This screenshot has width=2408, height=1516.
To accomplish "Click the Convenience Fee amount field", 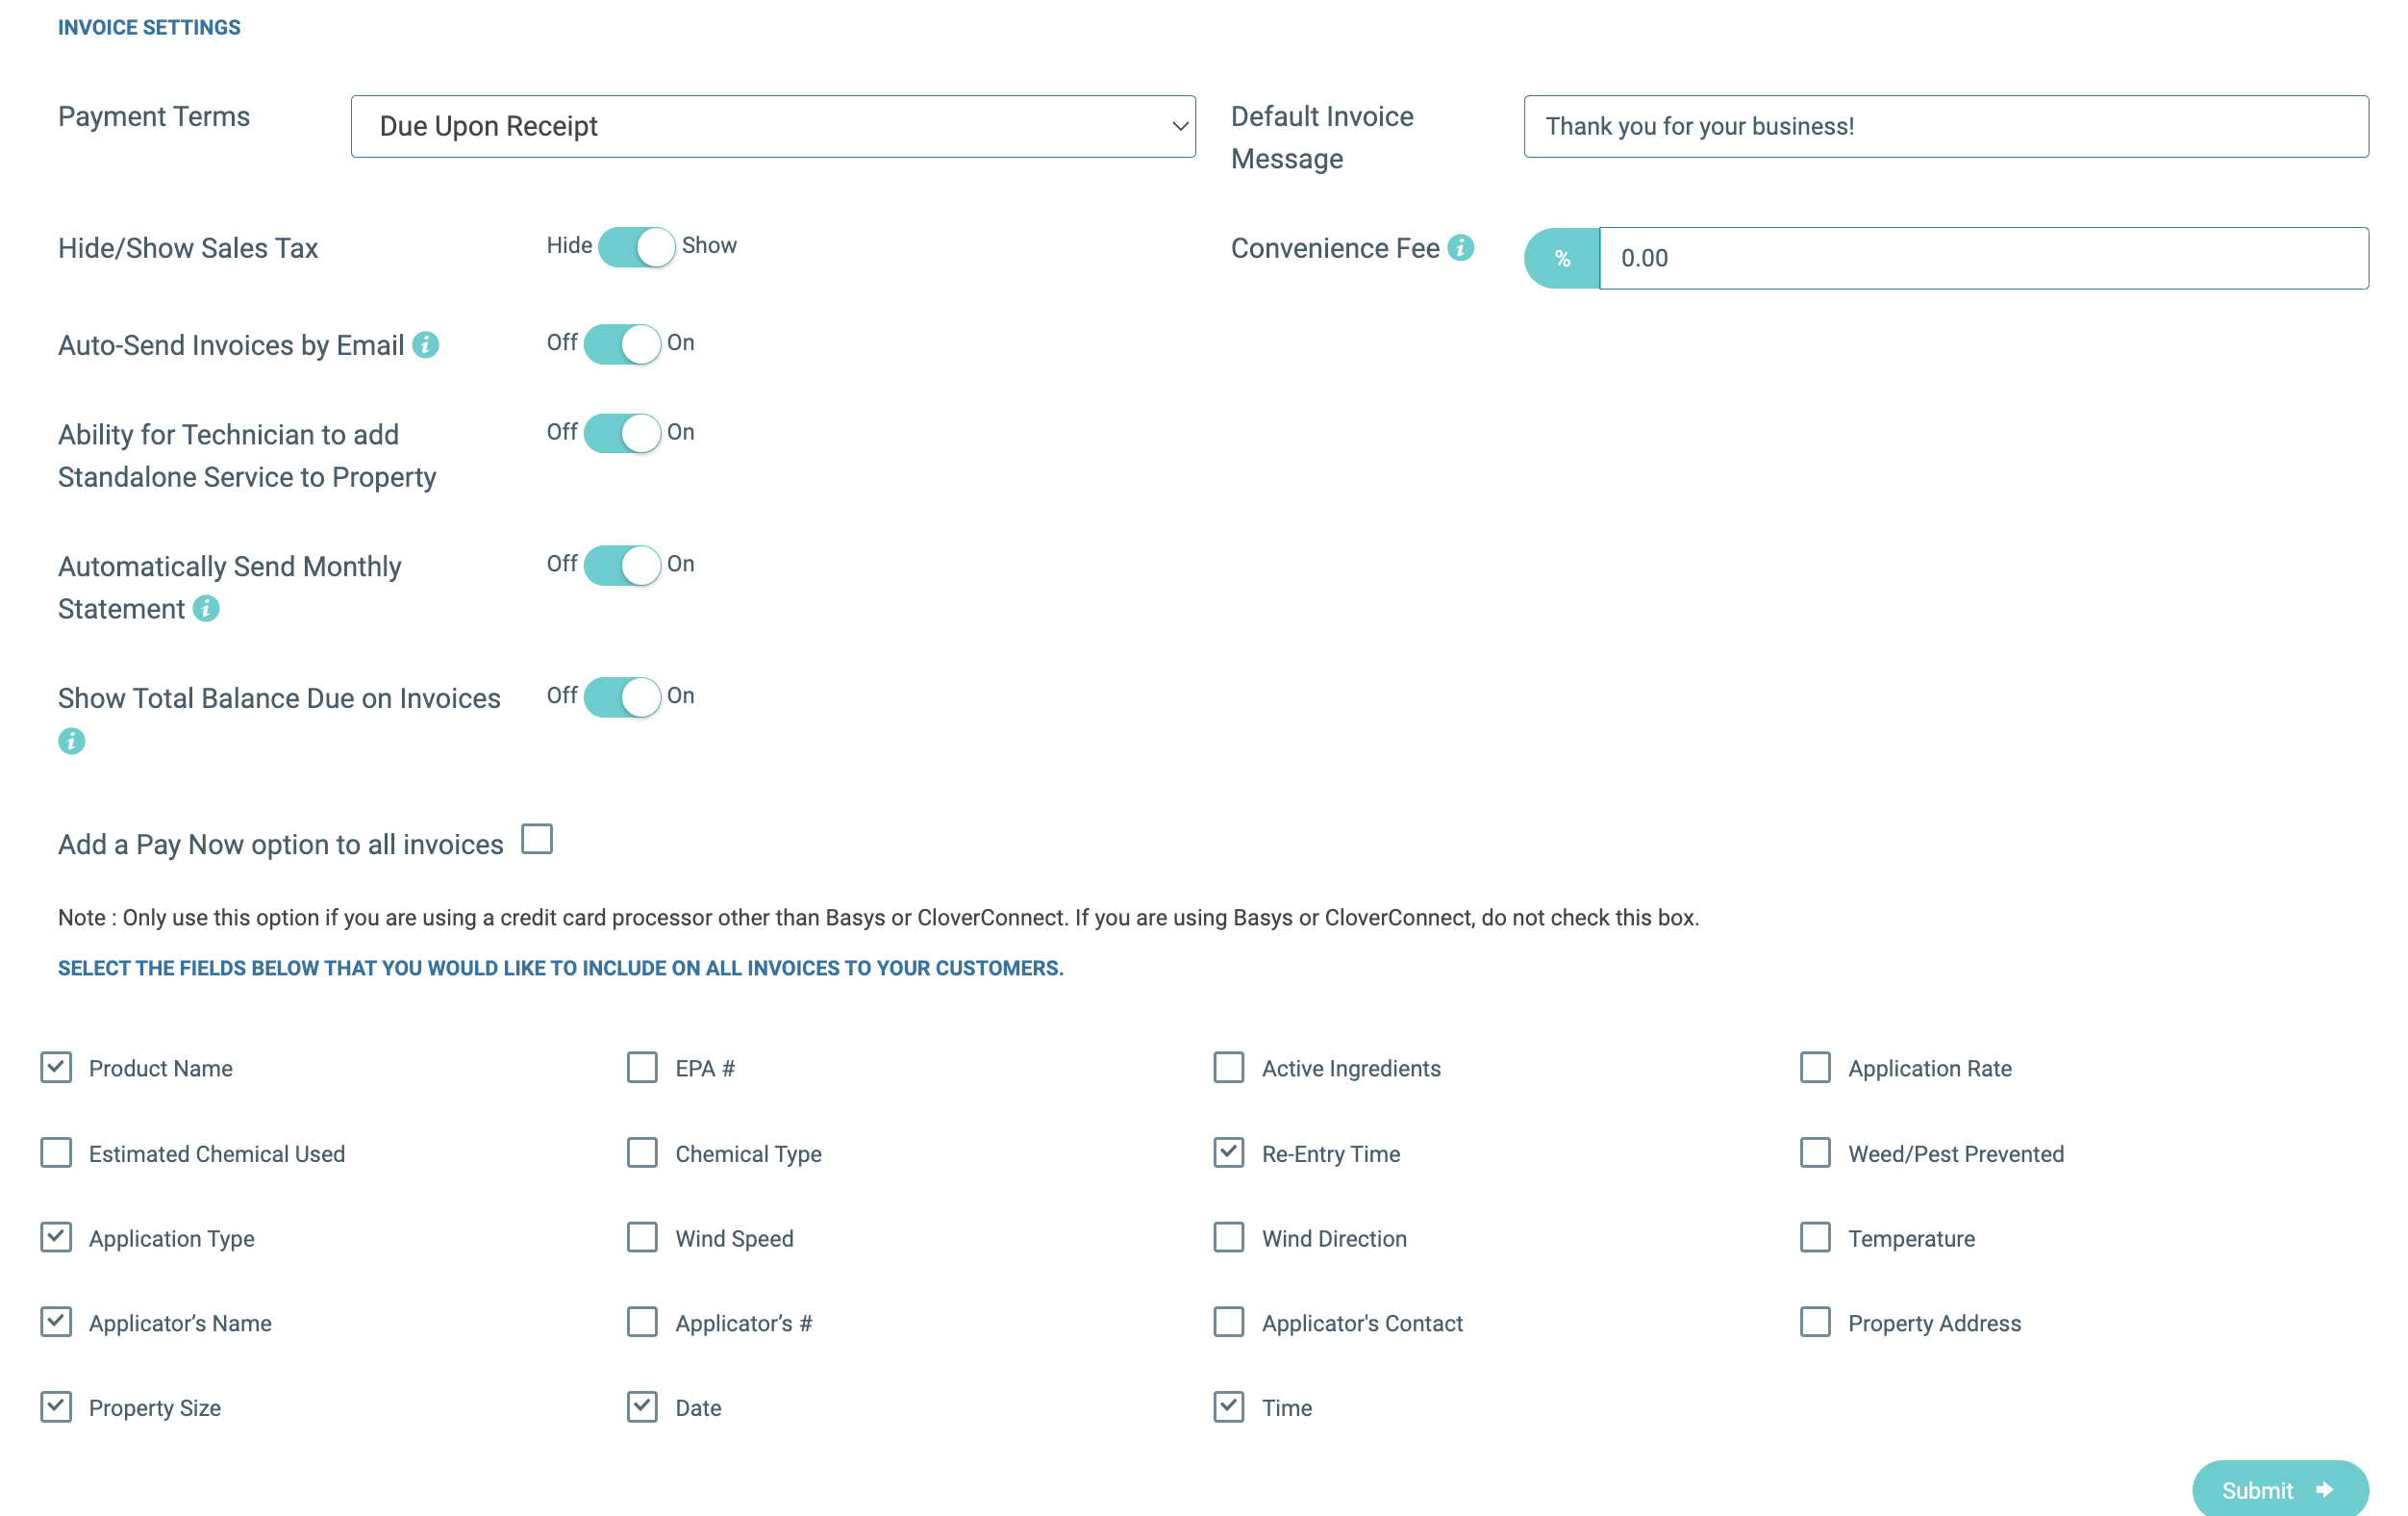I will click(x=1982, y=259).
